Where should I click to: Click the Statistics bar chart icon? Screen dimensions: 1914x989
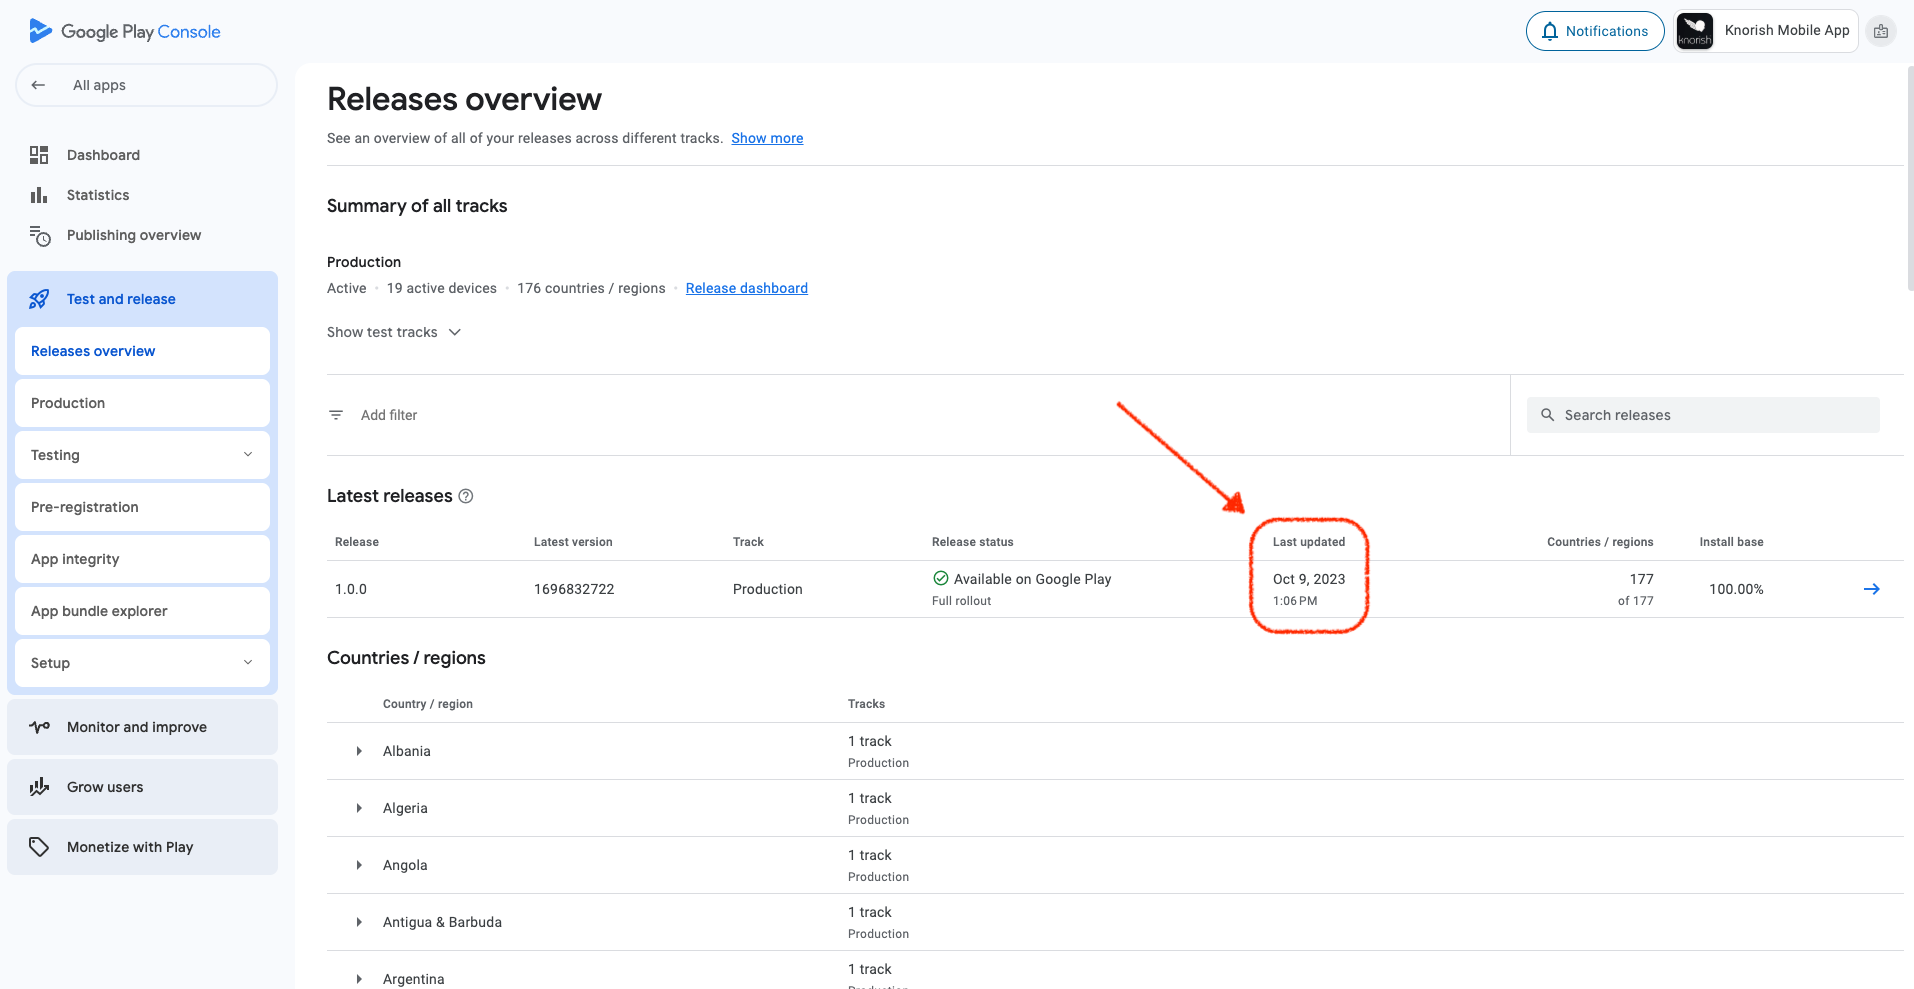point(39,195)
